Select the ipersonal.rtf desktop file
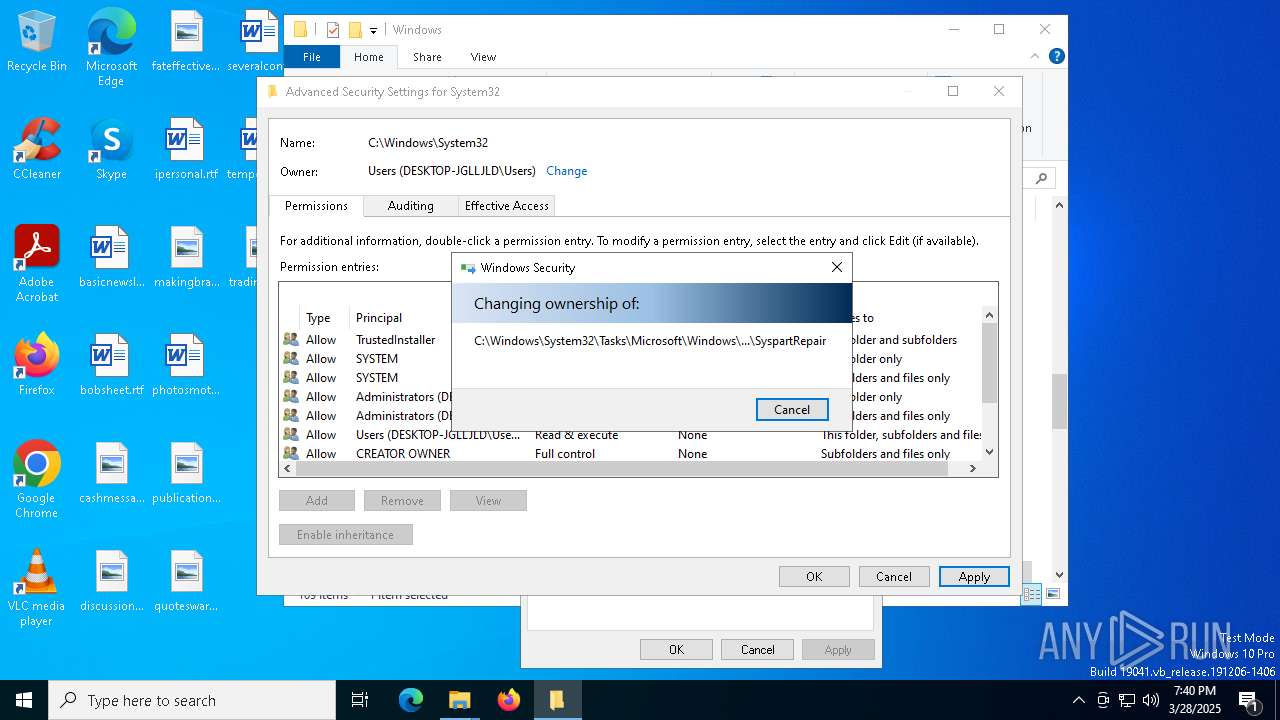Viewport: 1280px width, 720px height. 186,149
